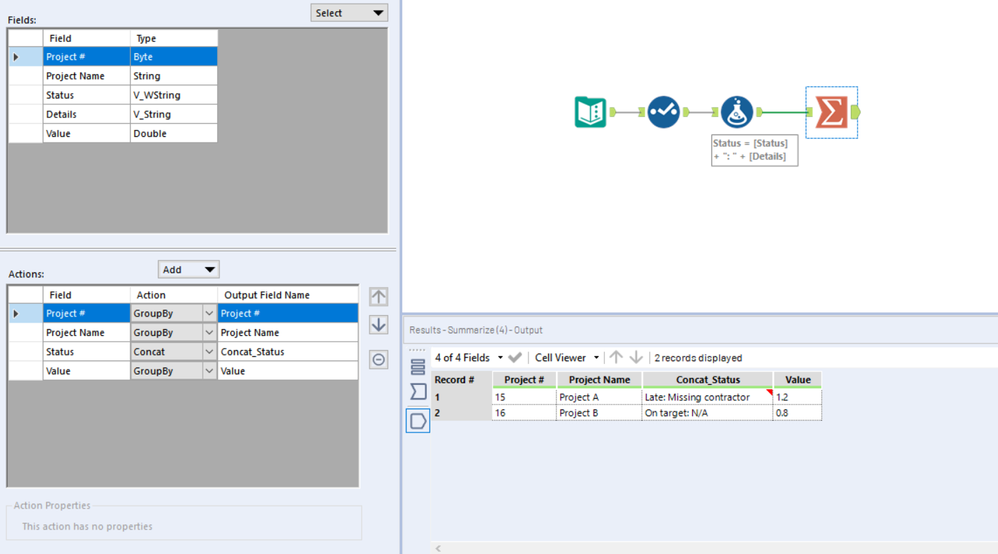Select the Formula flask tool node
The height and width of the screenshot is (554, 998).
pyautogui.click(x=737, y=112)
